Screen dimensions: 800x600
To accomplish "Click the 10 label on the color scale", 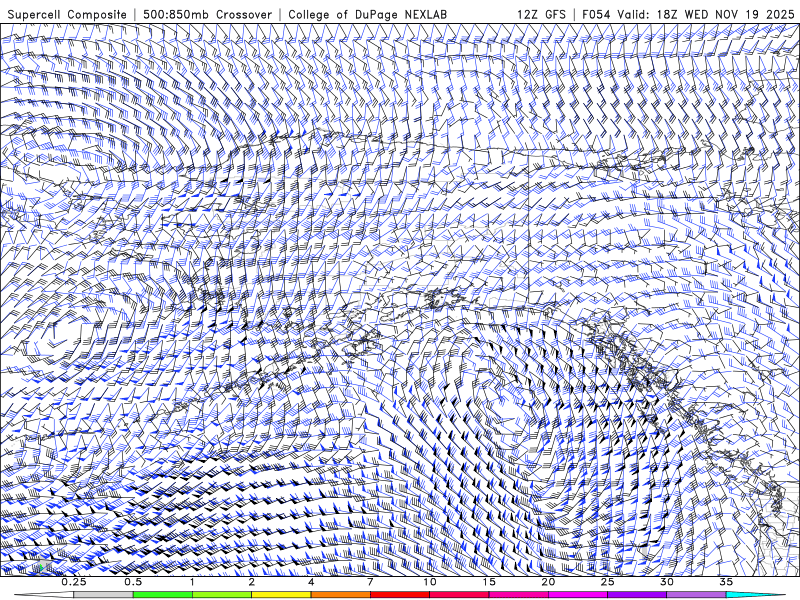I will tap(430, 582).
